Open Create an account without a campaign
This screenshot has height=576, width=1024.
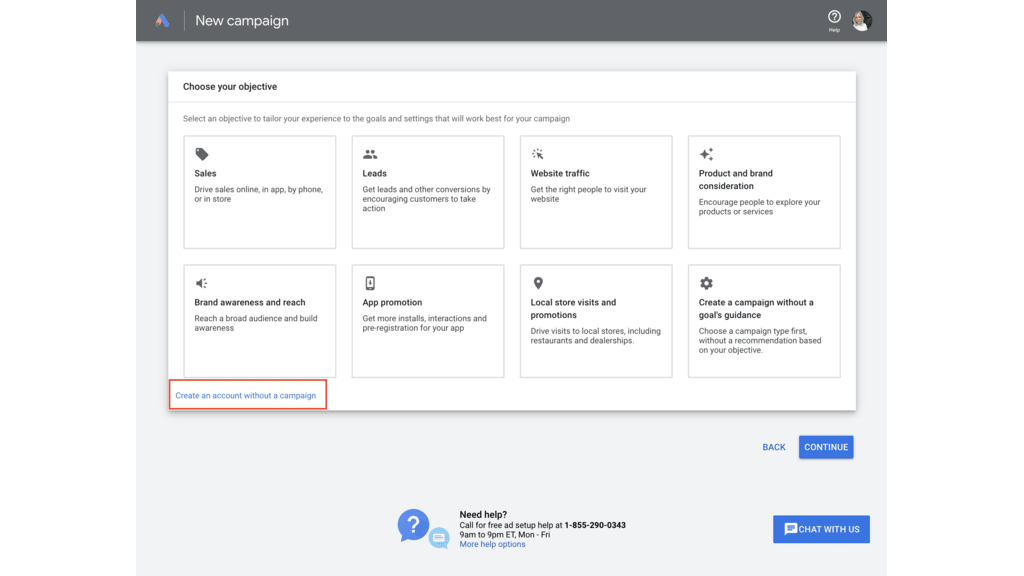click(x=246, y=396)
